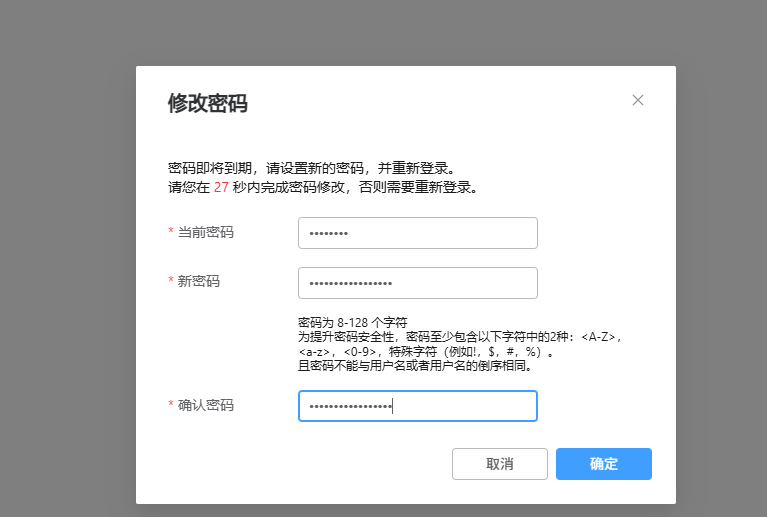
Task: Click the 取消 button
Action: (x=499, y=464)
